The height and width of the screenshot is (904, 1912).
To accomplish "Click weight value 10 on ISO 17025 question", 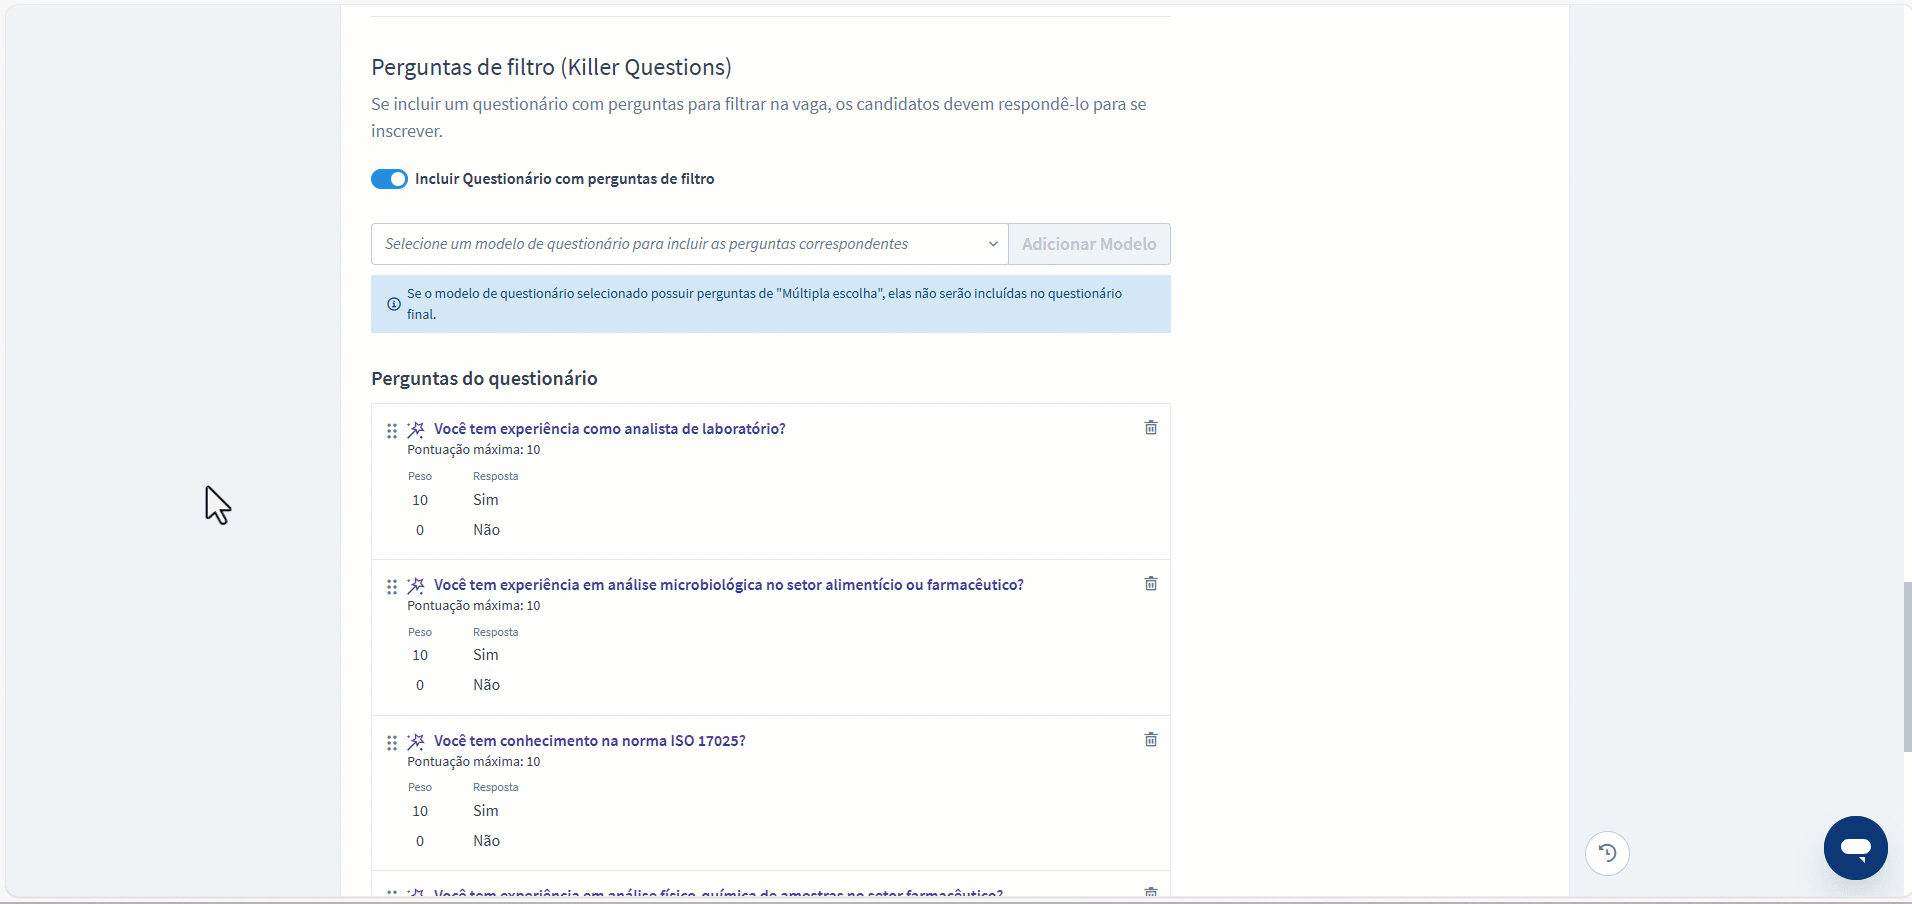I will tap(419, 811).
